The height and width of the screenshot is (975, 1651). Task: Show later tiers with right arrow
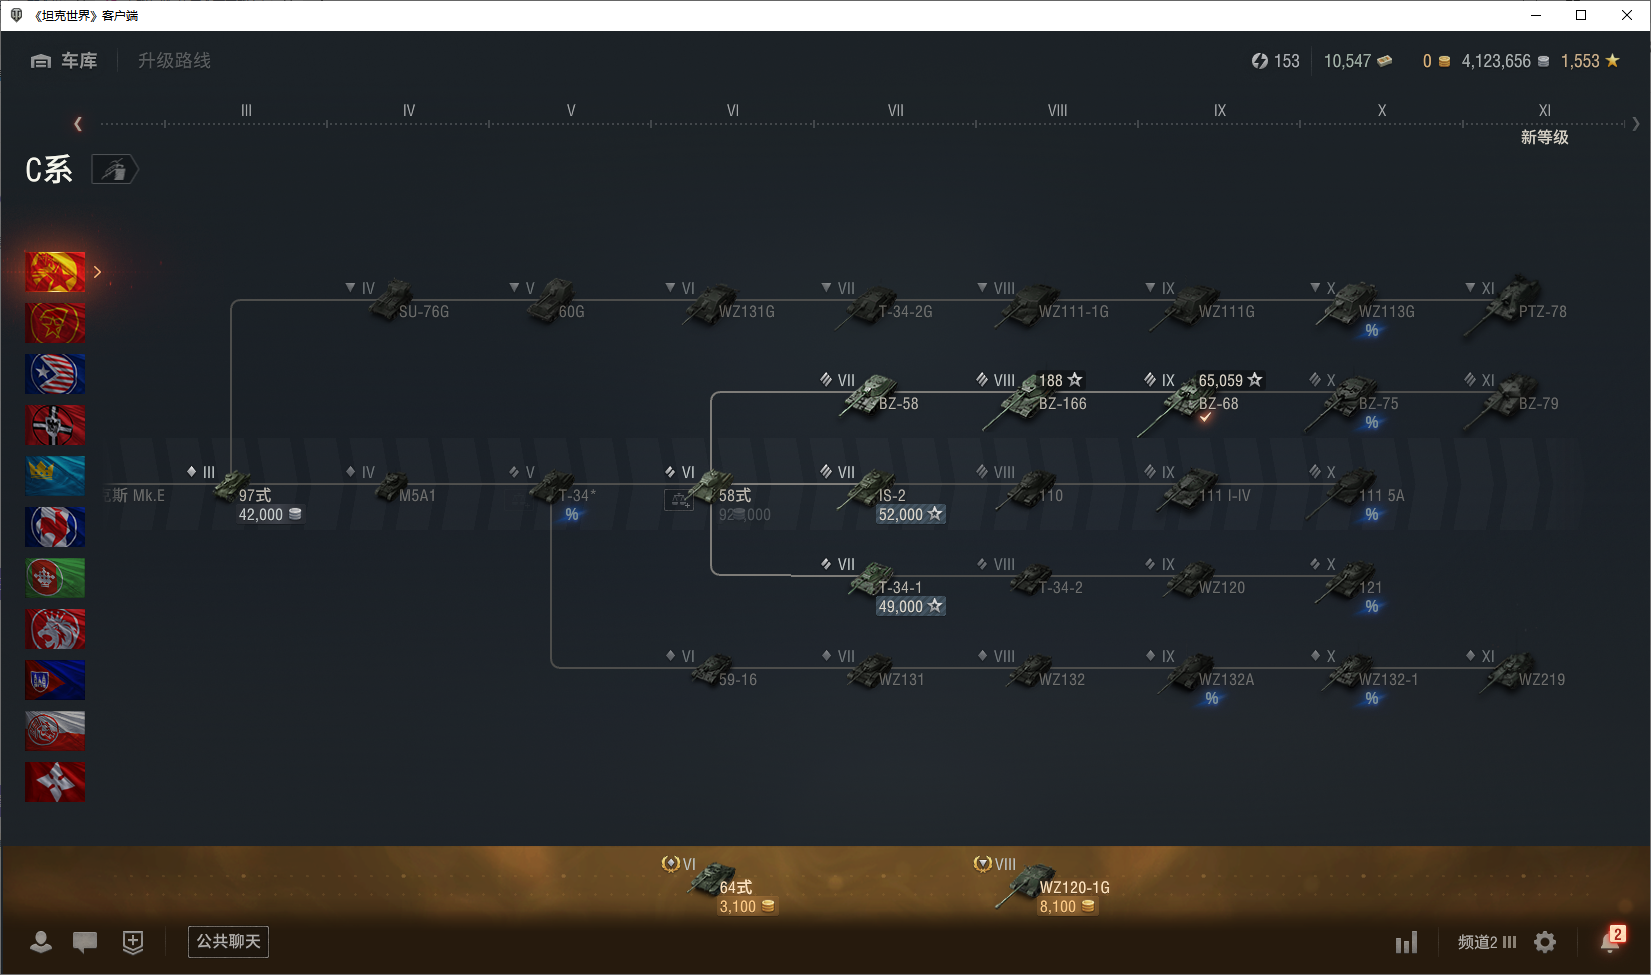(1636, 124)
